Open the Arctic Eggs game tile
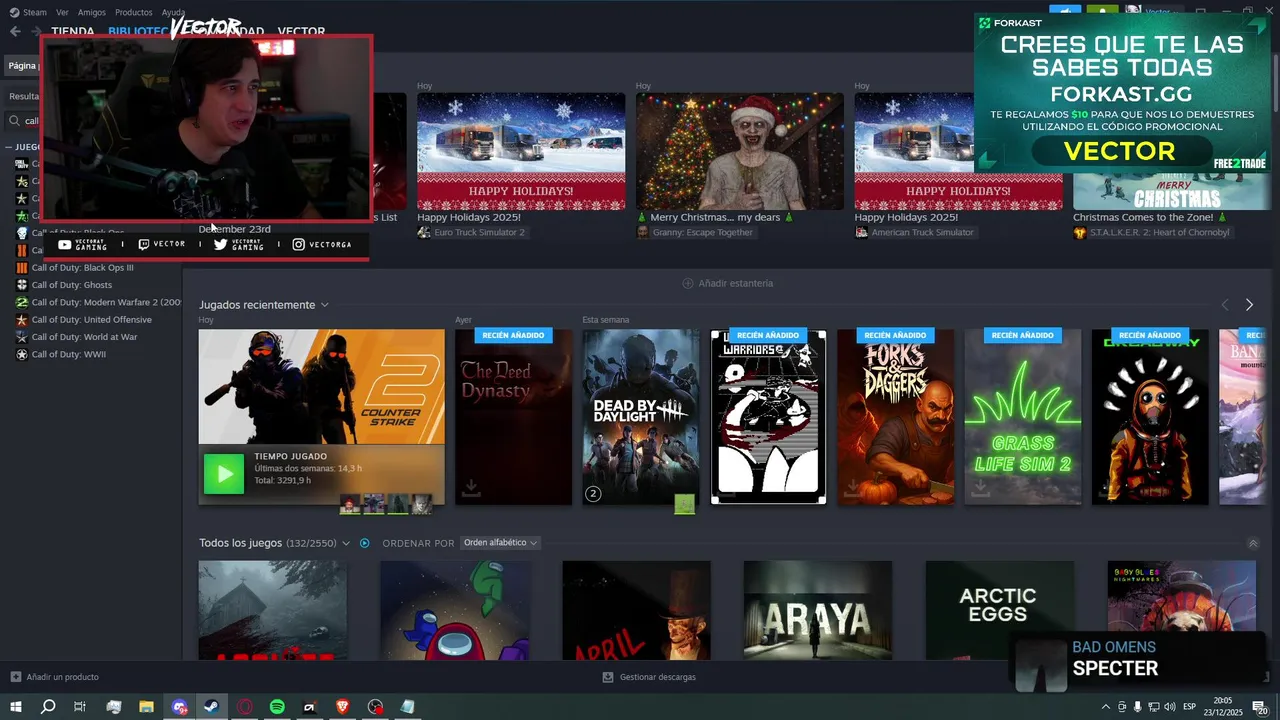This screenshot has width=1280, height=720. 999,609
